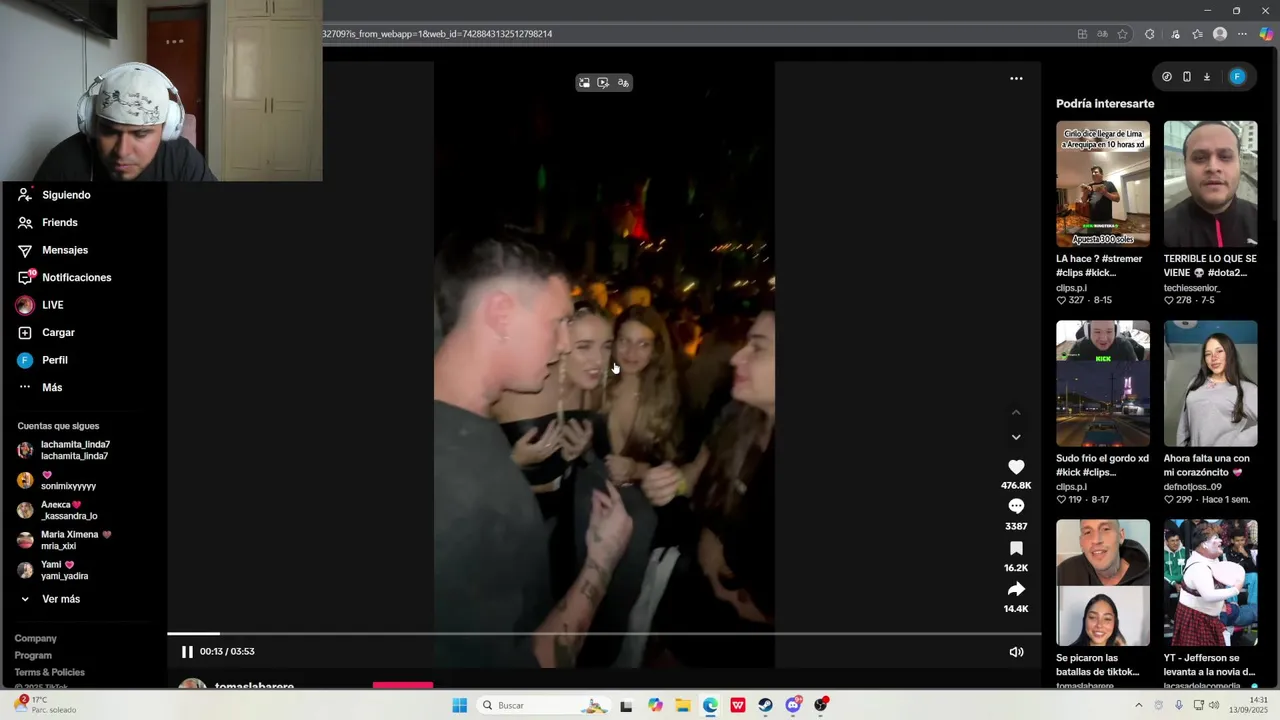Open the blue F profile avatar menu
1280x720 pixels.
[1237, 77]
